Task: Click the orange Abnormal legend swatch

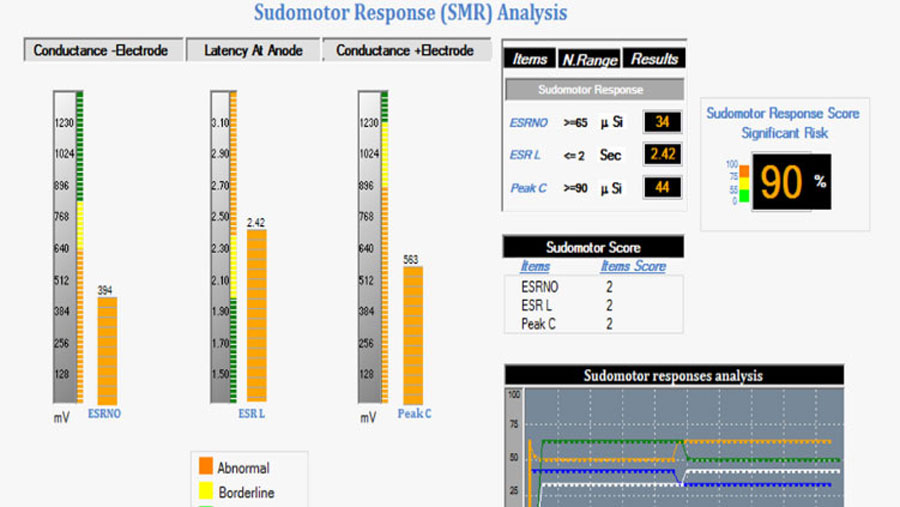Action: (205, 466)
